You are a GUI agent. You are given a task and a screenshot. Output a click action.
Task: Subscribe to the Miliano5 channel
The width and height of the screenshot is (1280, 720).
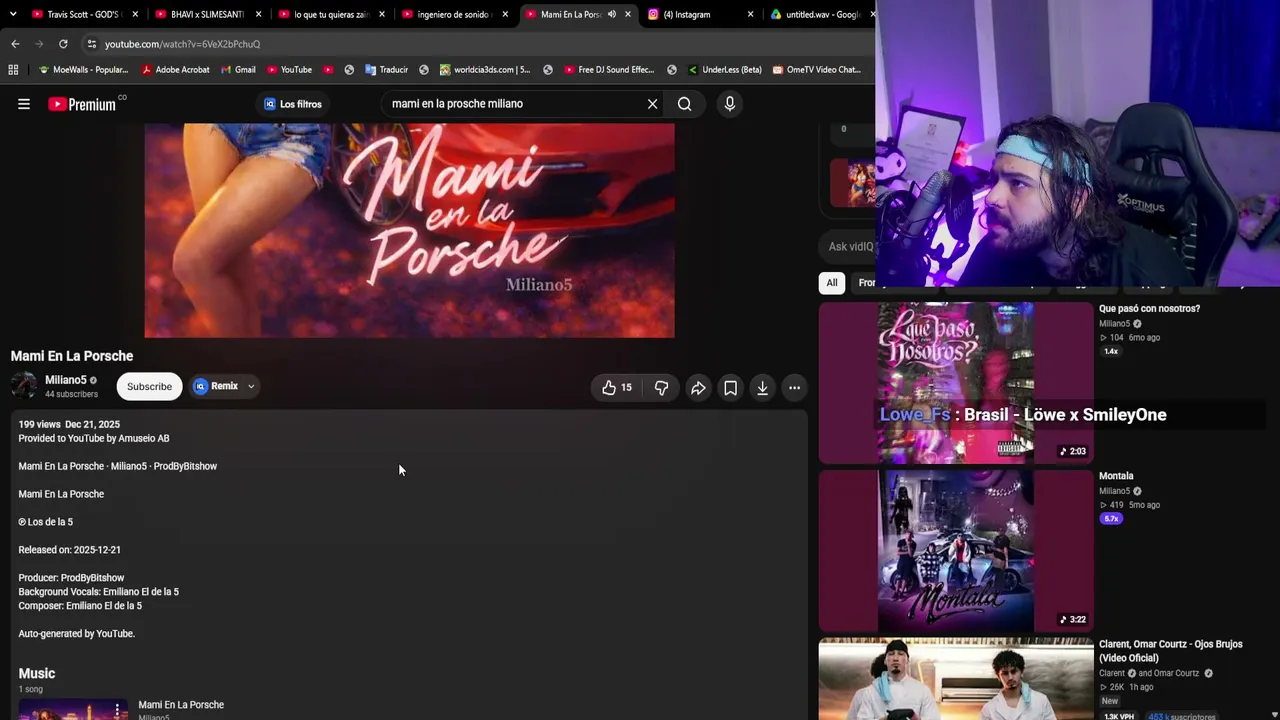(x=149, y=387)
